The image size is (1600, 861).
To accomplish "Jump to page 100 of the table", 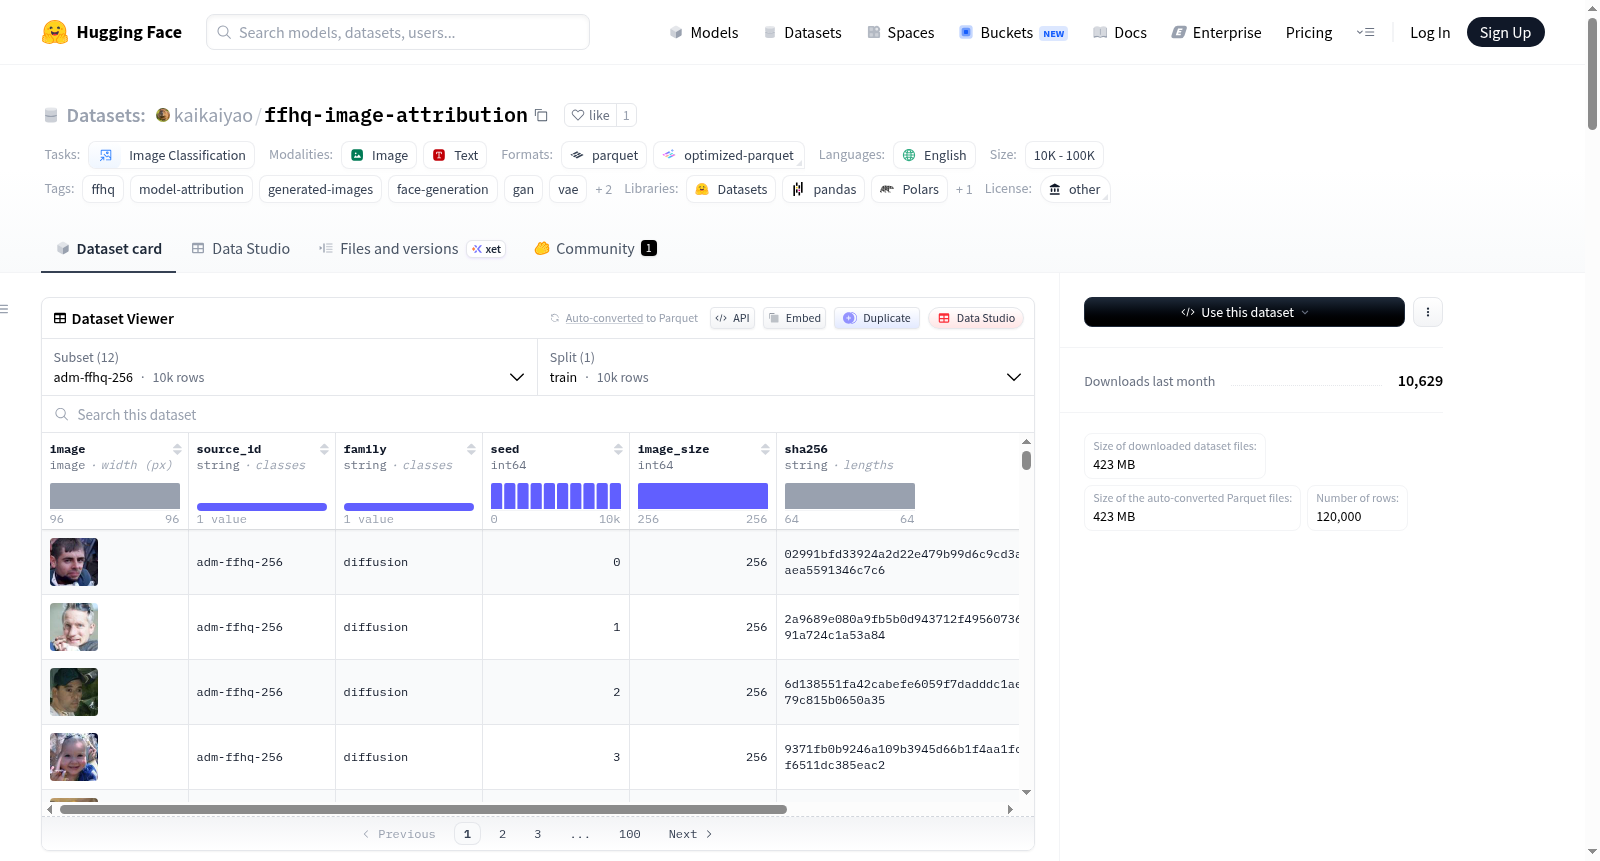I will 629,834.
